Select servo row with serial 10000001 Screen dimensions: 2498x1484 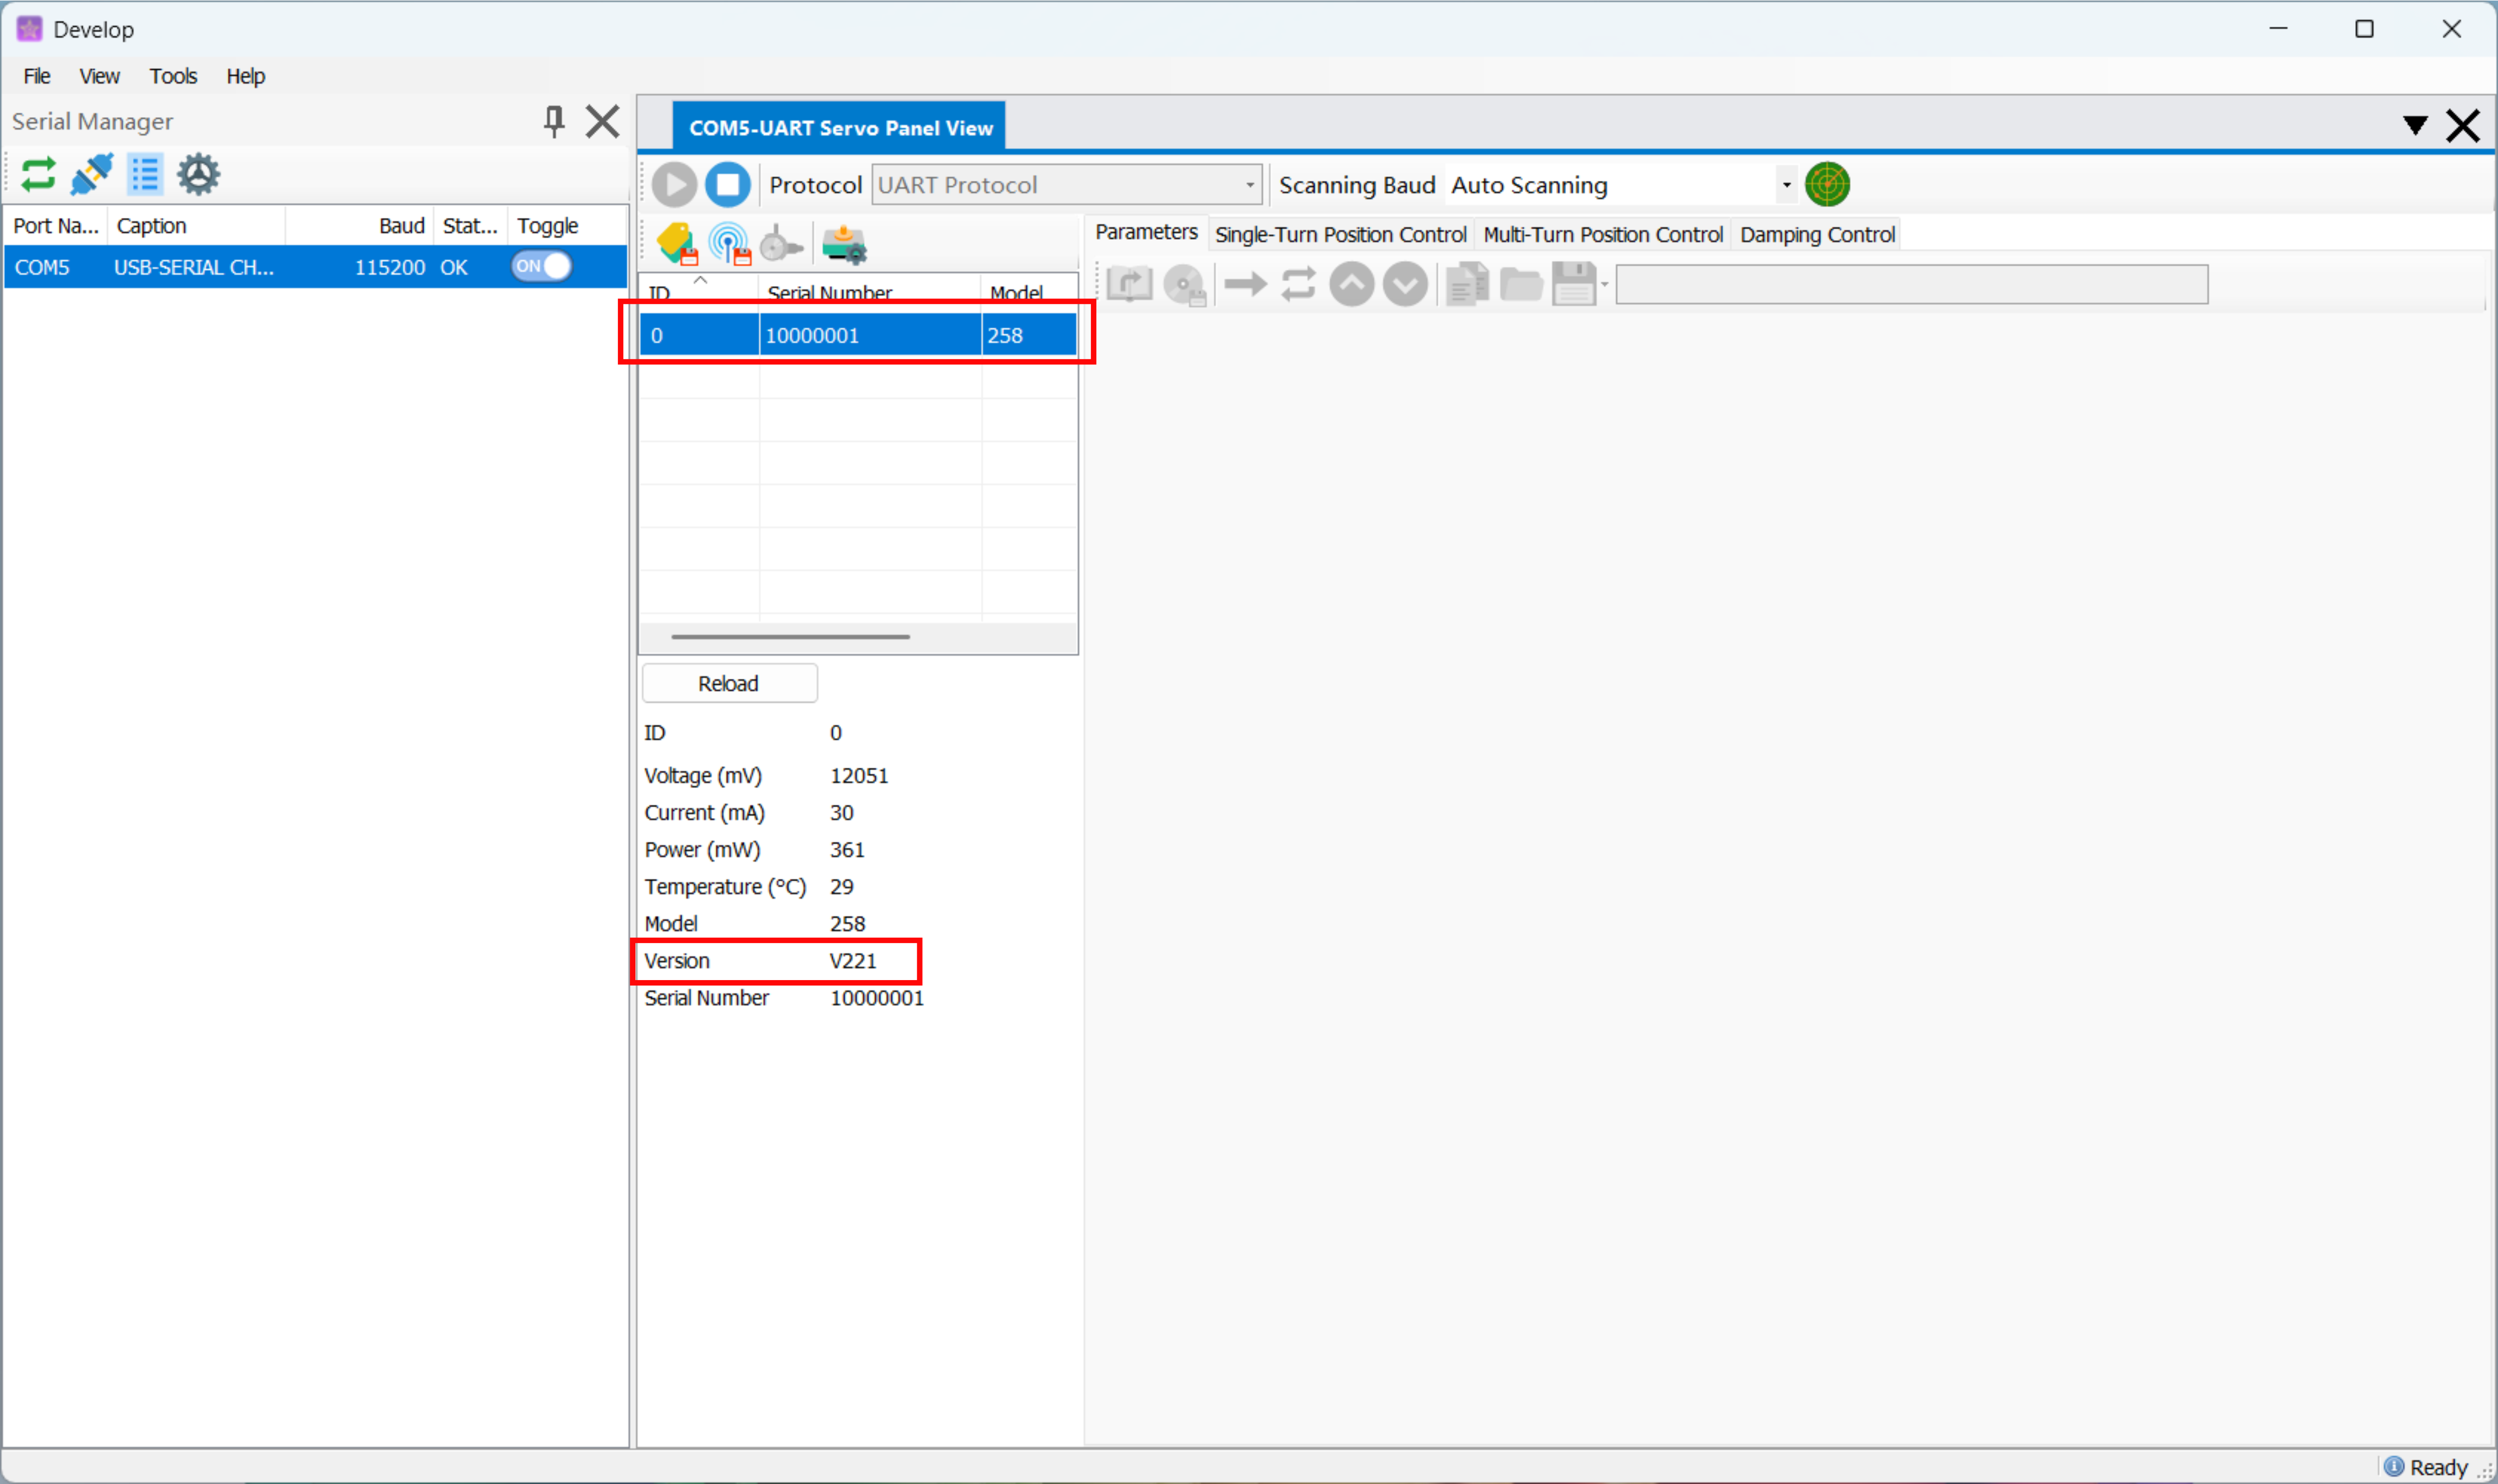(857, 336)
